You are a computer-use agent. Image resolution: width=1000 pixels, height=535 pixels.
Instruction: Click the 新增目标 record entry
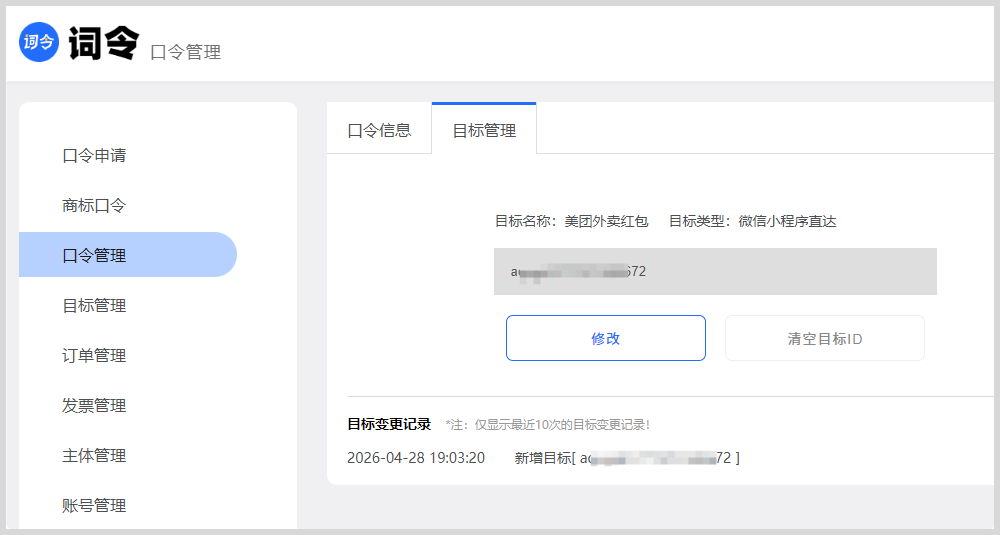click(627, 458)
